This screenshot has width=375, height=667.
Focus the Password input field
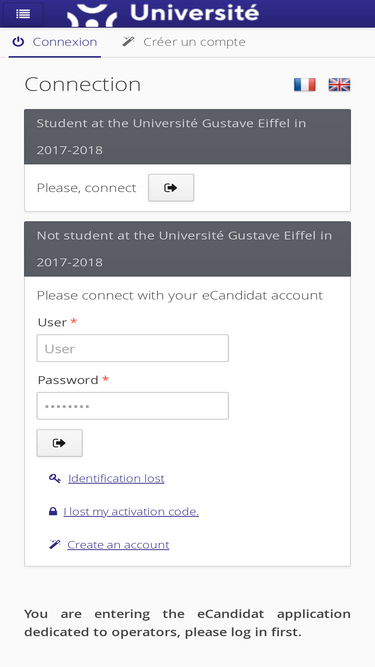point(133,406)
